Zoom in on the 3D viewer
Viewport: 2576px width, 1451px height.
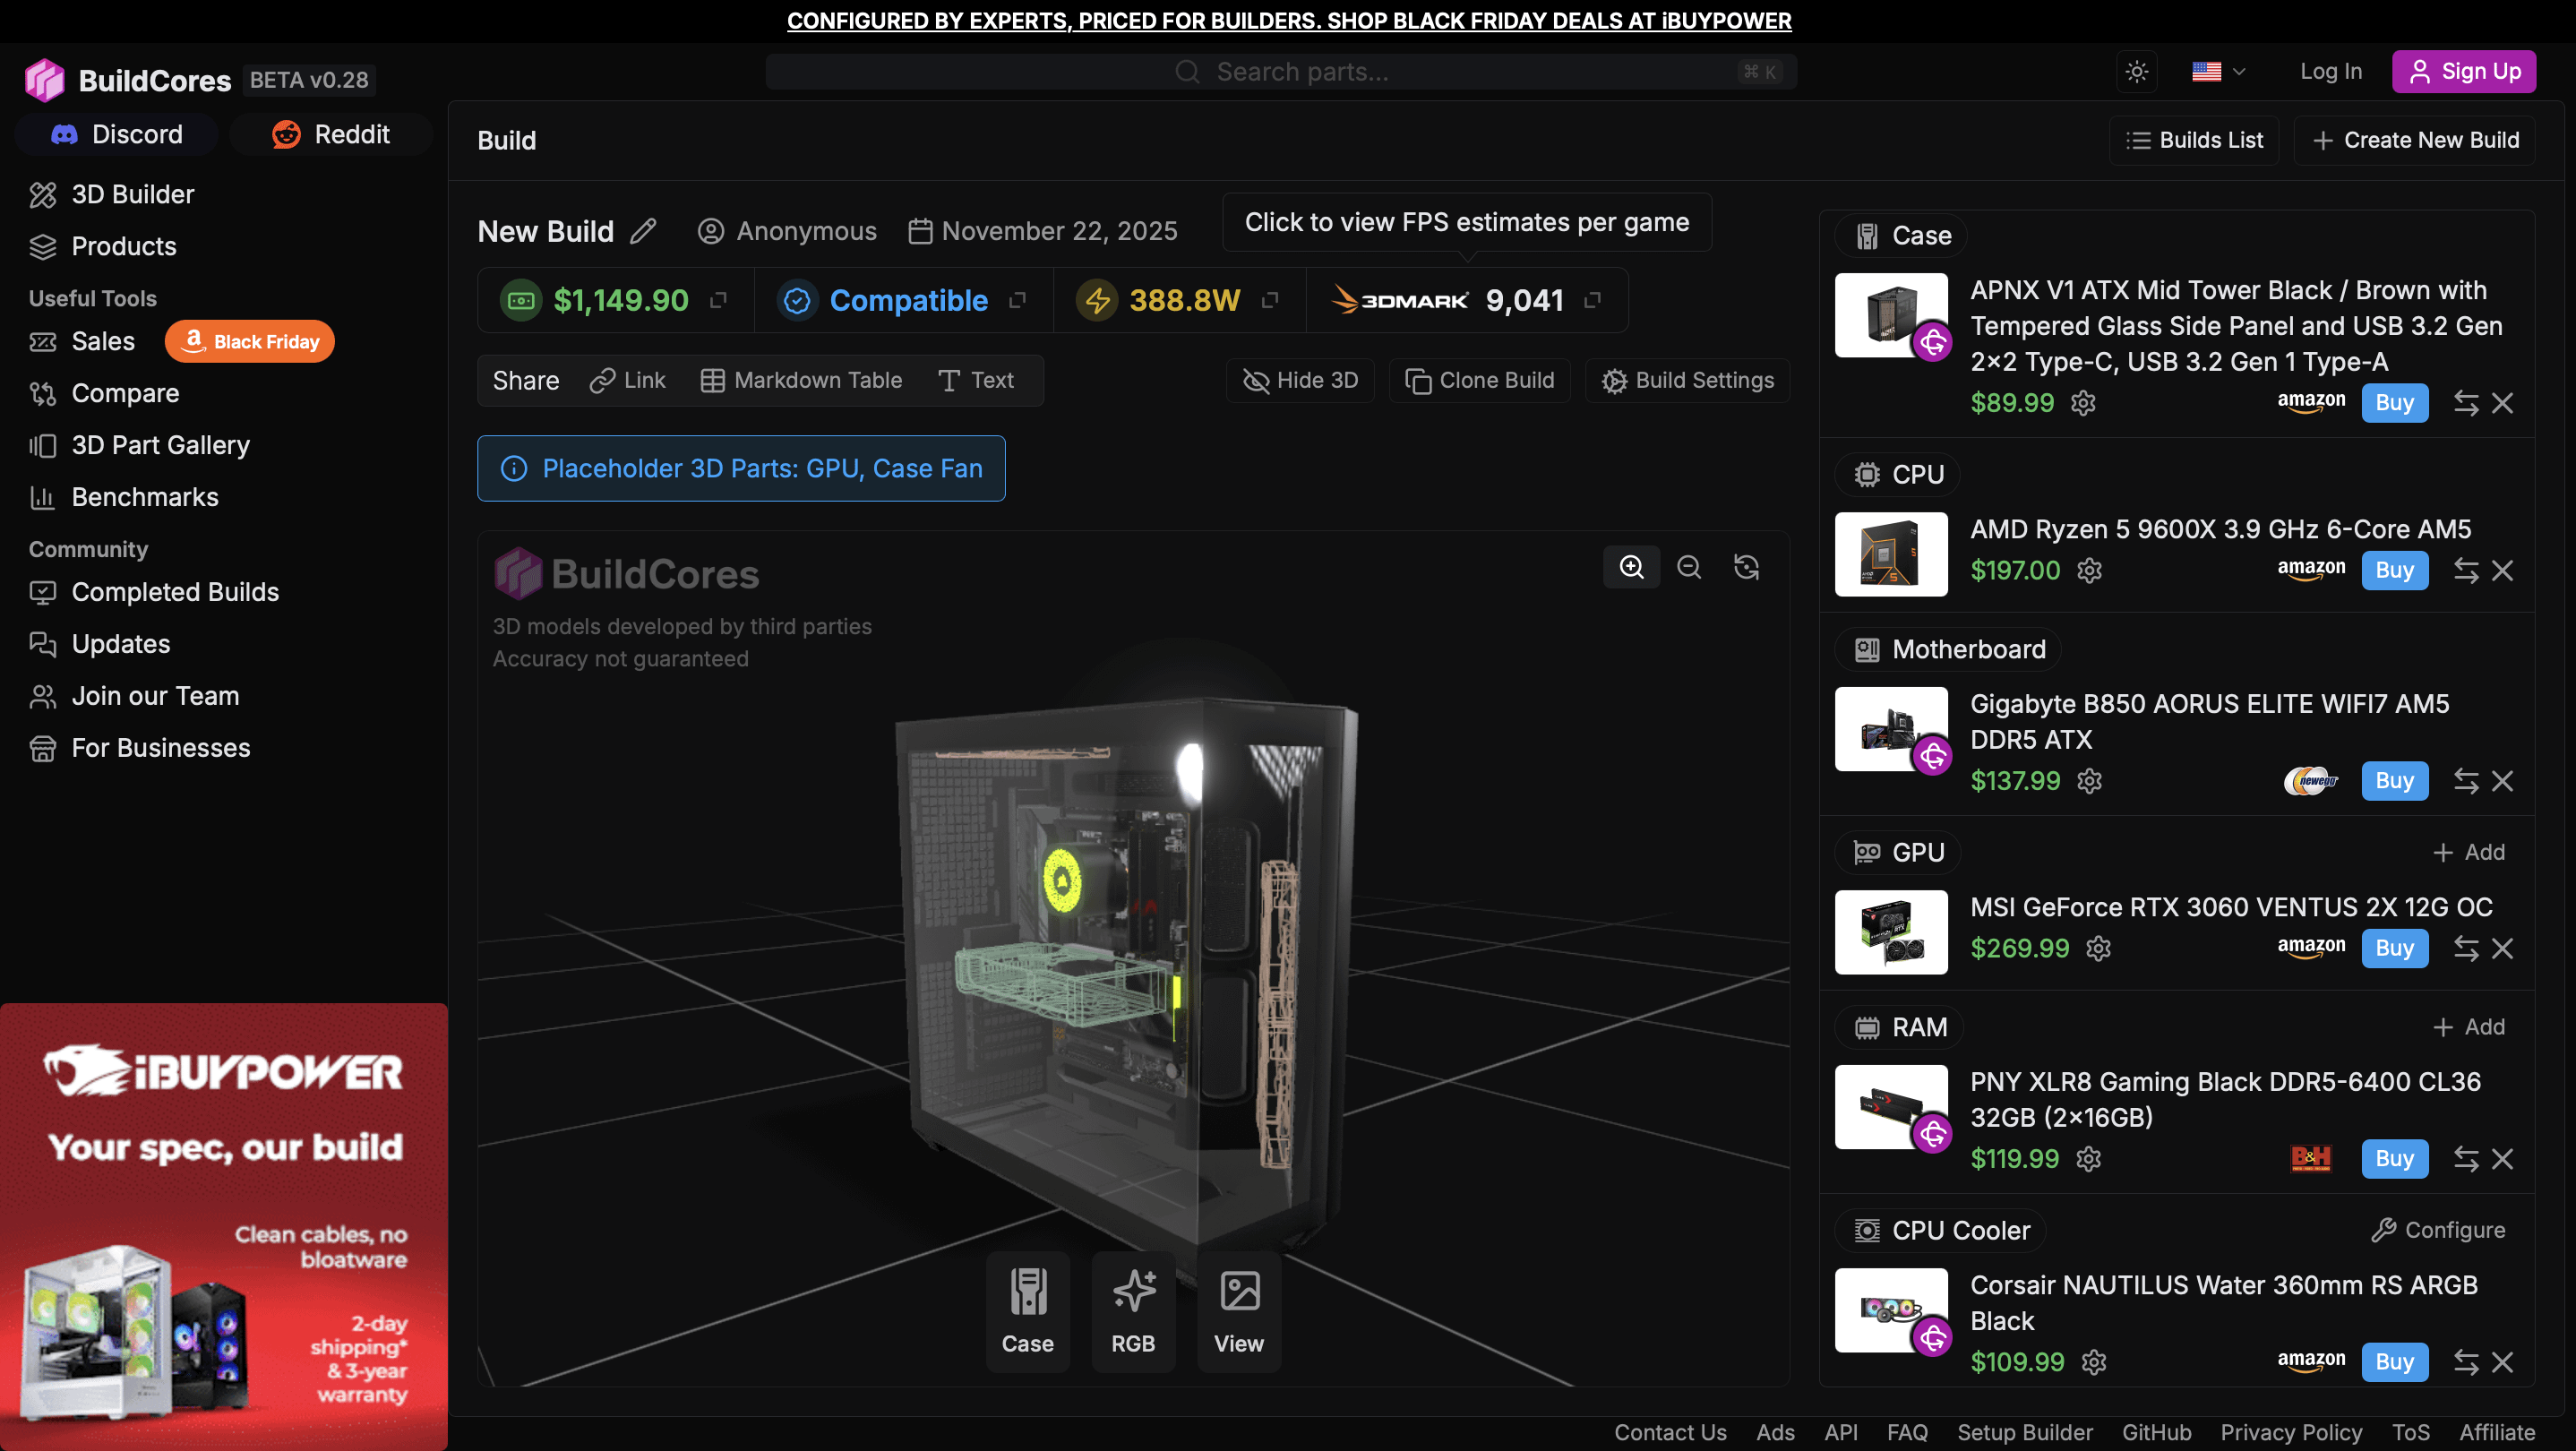[x=1631, y=567]
